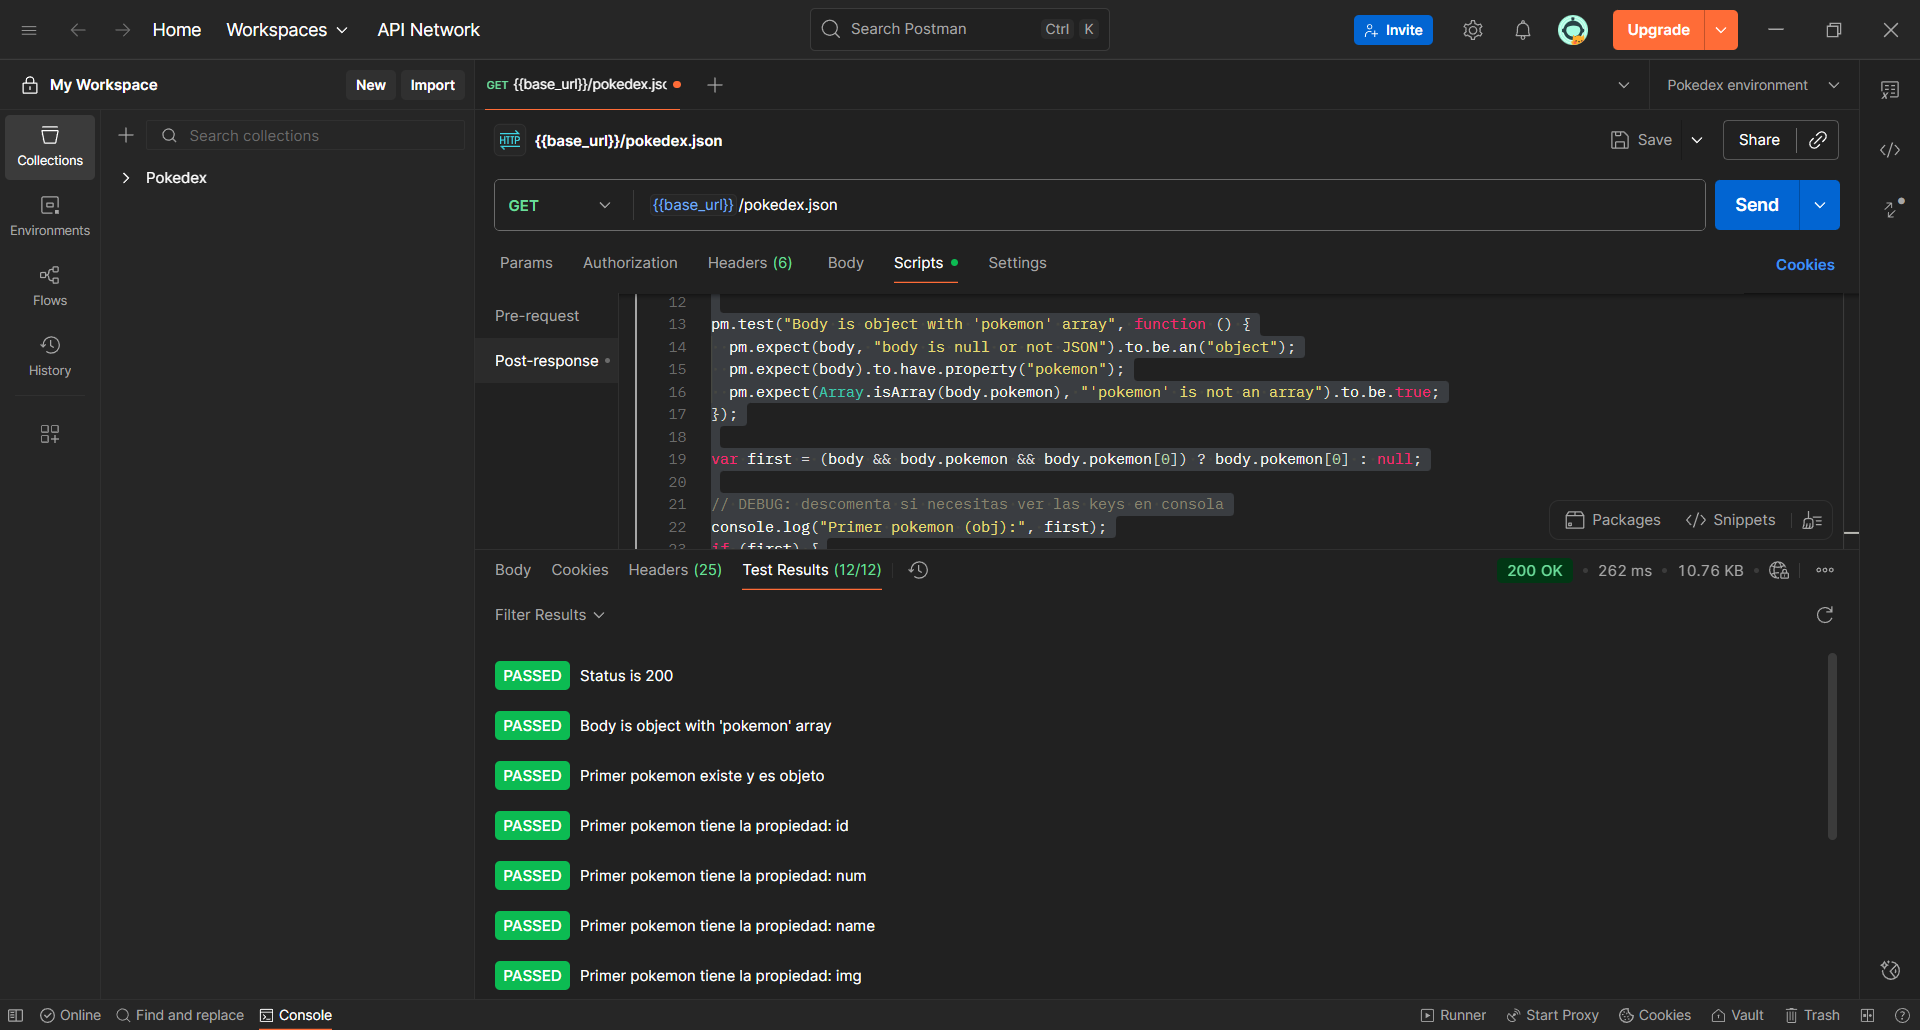1920x1030 pixels.
Task: Expand the Pokedex collection
Action: [126, 178]
